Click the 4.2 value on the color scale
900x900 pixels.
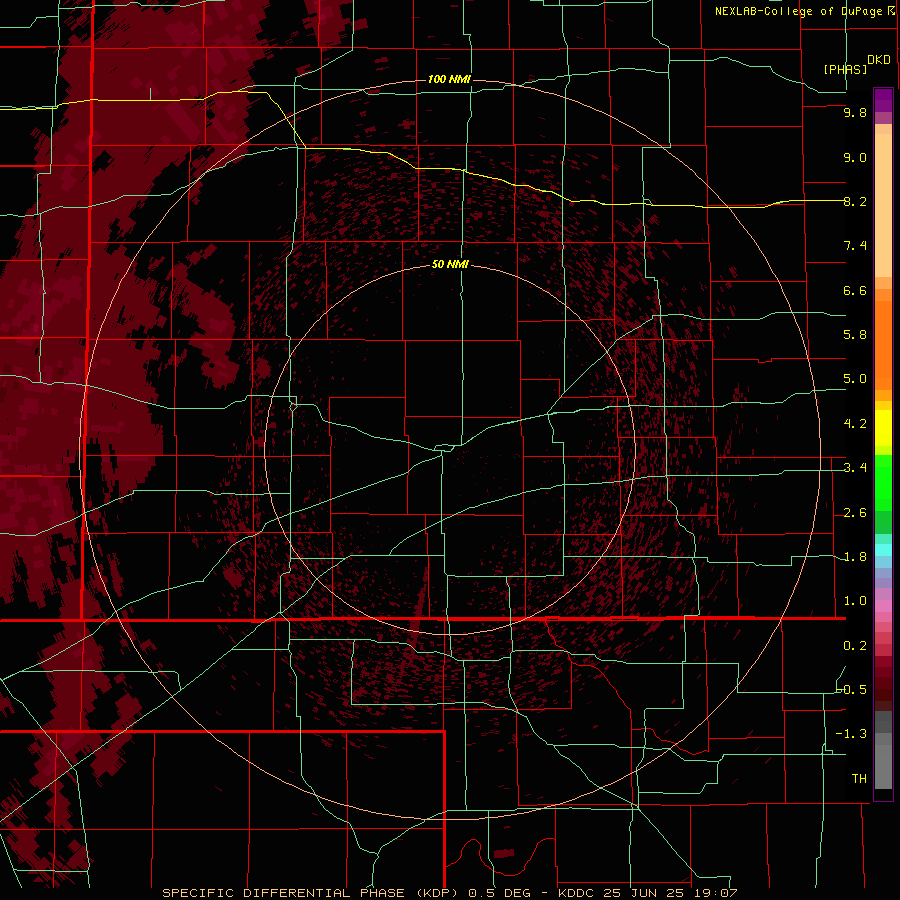click(855, 424)
